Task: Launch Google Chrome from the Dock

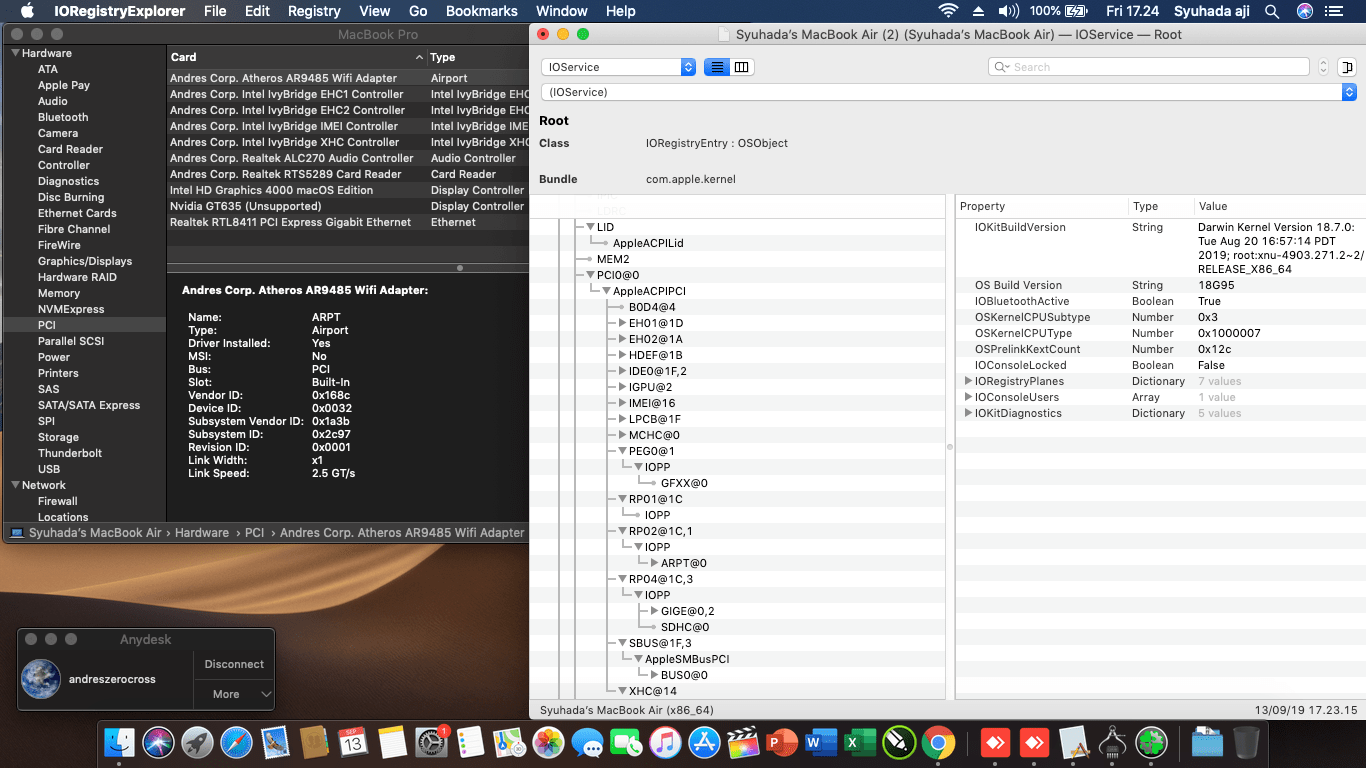Action: pos(938,743)
